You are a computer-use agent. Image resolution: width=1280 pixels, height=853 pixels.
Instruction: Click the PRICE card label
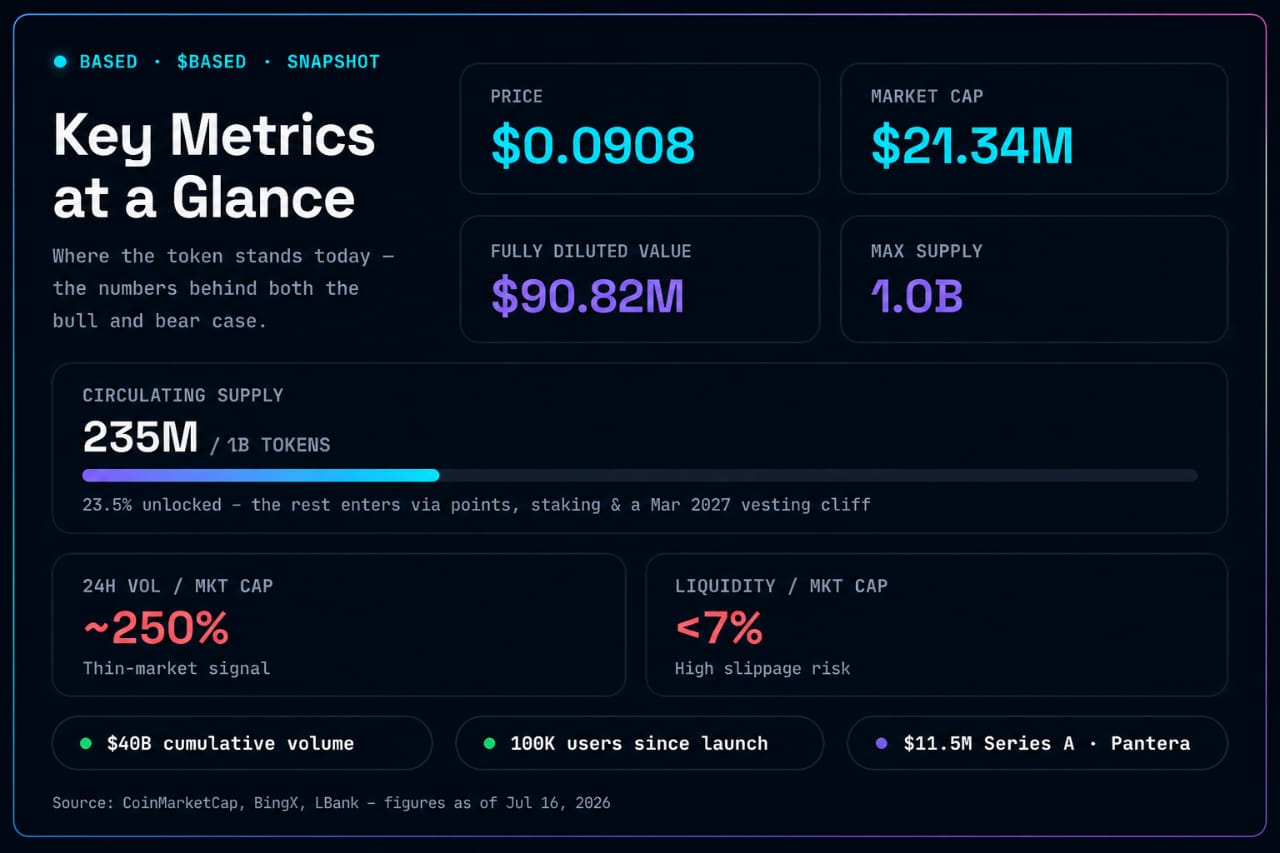click(x=516, y=97)
